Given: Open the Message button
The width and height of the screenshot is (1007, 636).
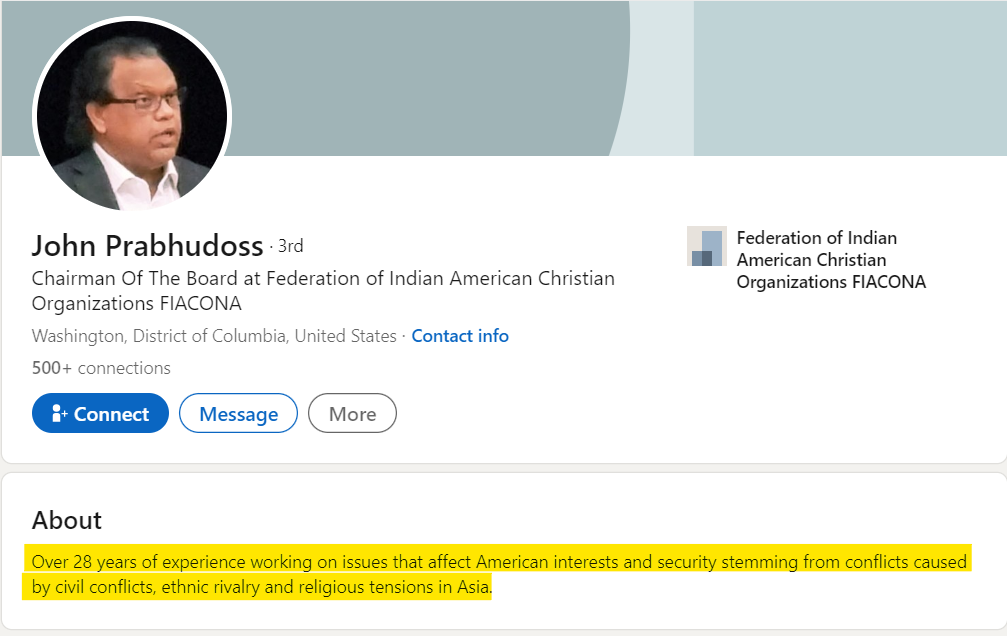Looking at the screenshot, I should click(x=238, y=413).
